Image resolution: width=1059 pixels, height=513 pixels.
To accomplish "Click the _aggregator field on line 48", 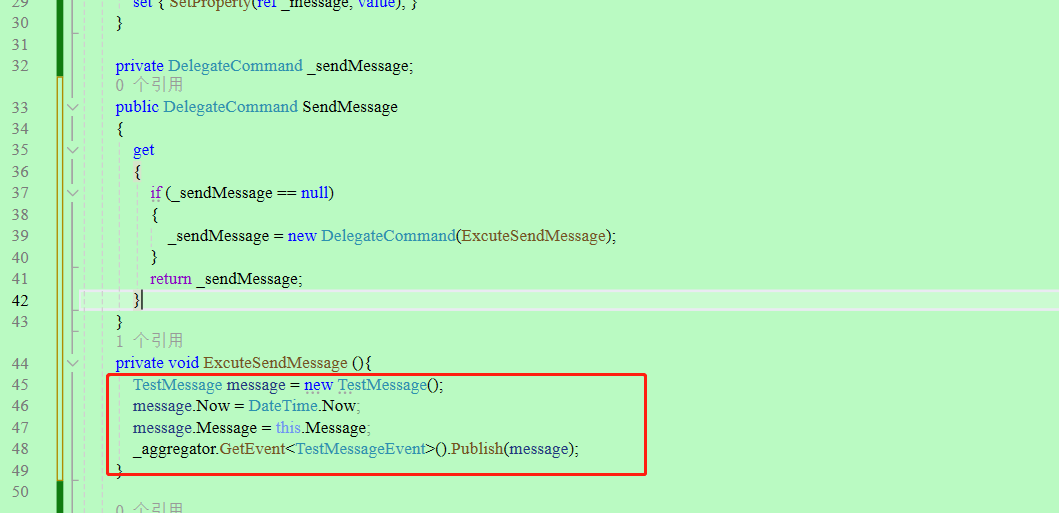I will tap(174, 450).
